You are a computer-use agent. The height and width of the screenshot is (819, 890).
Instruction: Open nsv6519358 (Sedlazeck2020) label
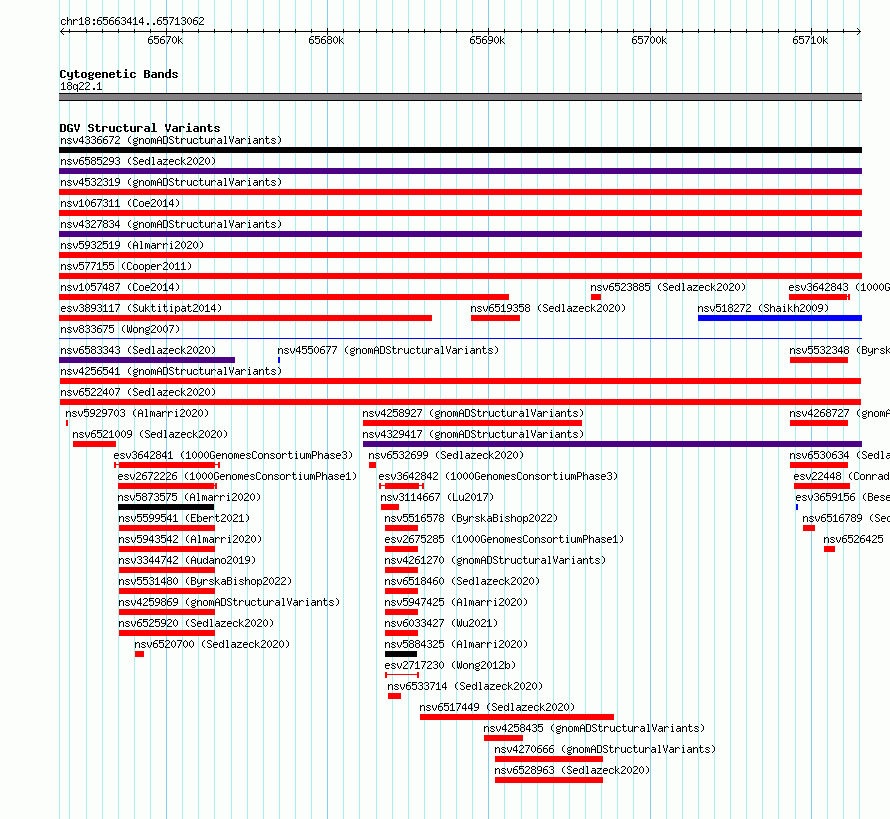(548, 308)
